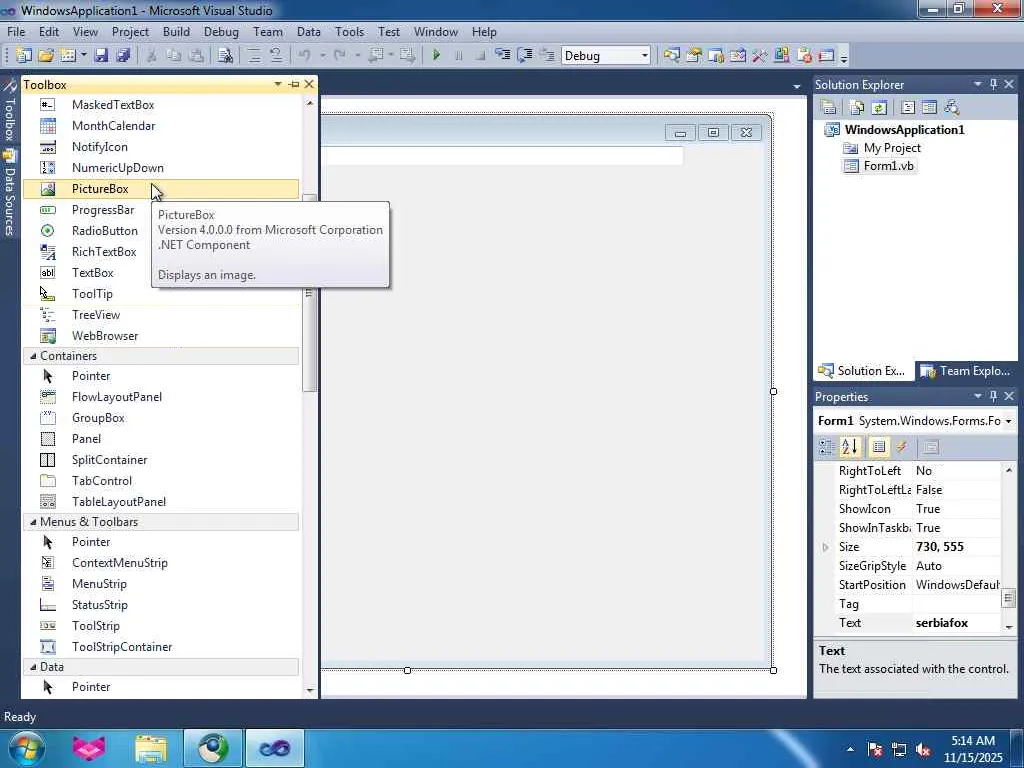The width and height of the screenshot is (1024, 768).
Task: Toggle Alphabetical sort in Properties panel
Action: tap(850, 447)
